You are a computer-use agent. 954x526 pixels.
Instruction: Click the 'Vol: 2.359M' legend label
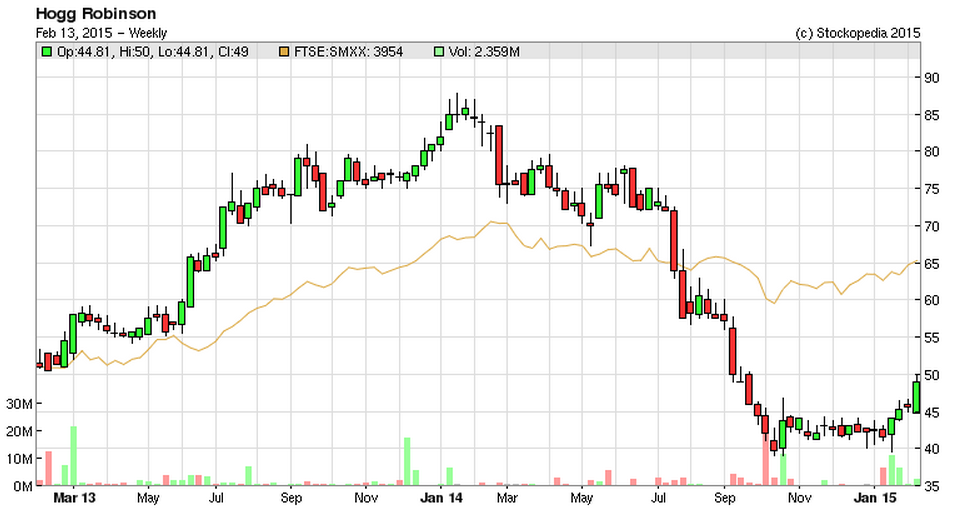pyautogui.click(x=484, y=52)
